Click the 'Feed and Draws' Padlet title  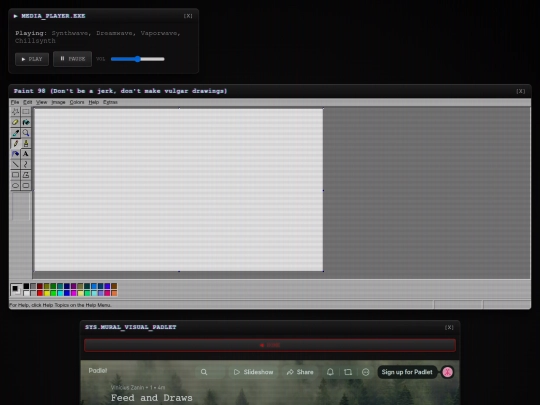[152, 398]
